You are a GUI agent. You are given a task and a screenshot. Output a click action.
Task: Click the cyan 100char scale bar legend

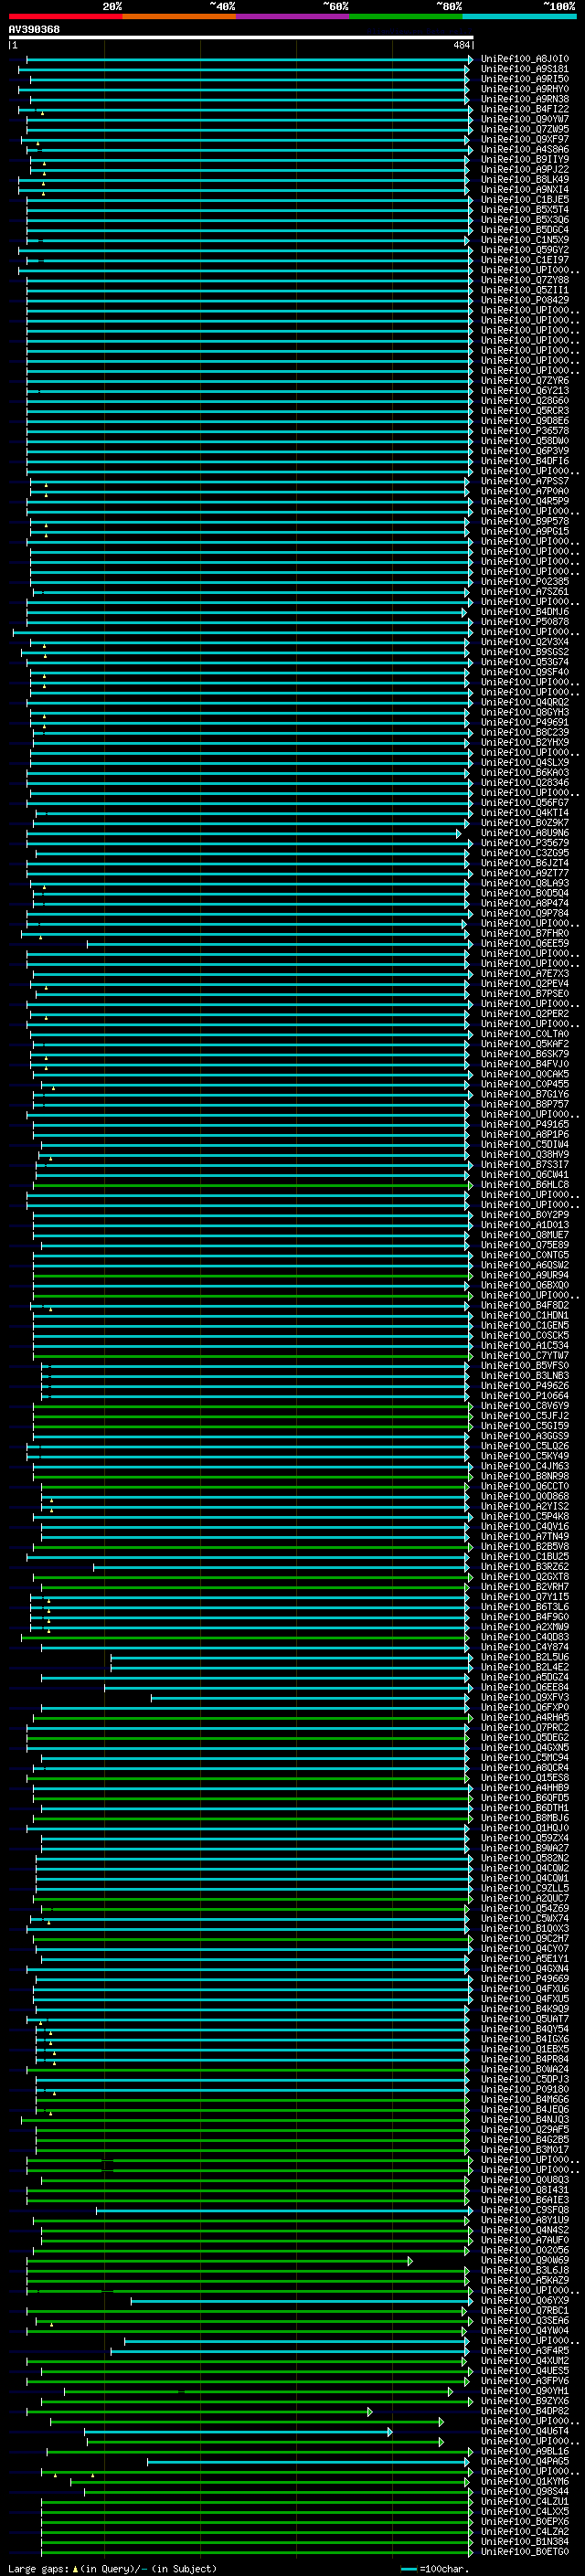point(408,2568)
